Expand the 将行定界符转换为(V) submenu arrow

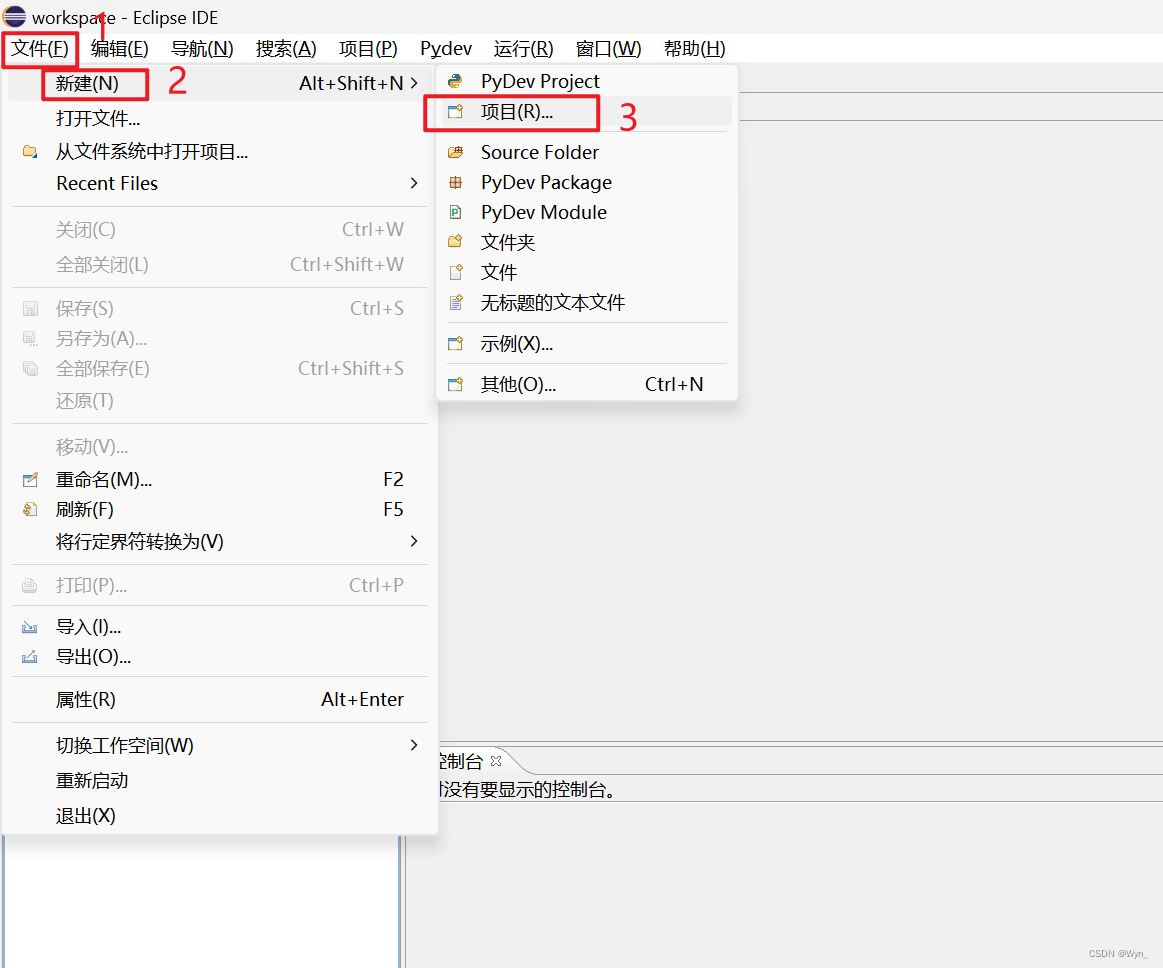(414, 541)
